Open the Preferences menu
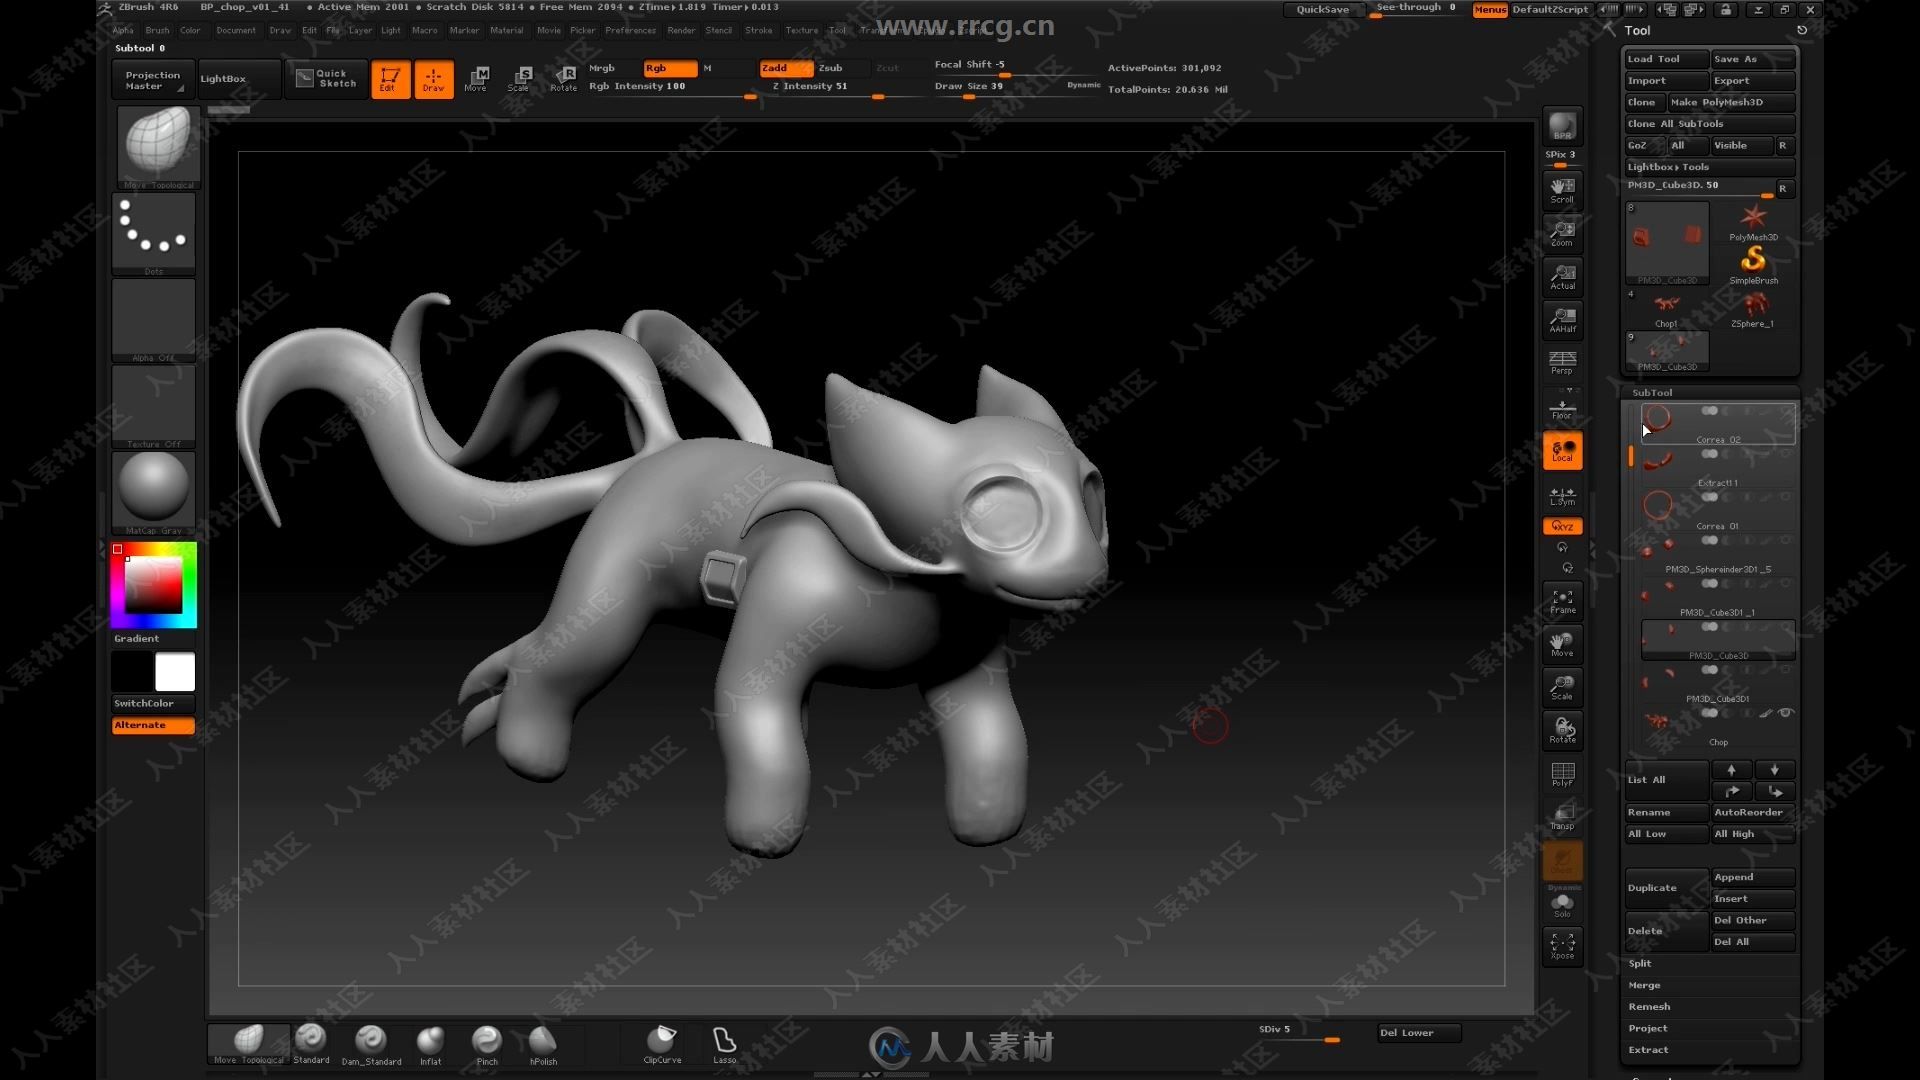Viewport: 1920px width, 1080px height. [630, 30]
